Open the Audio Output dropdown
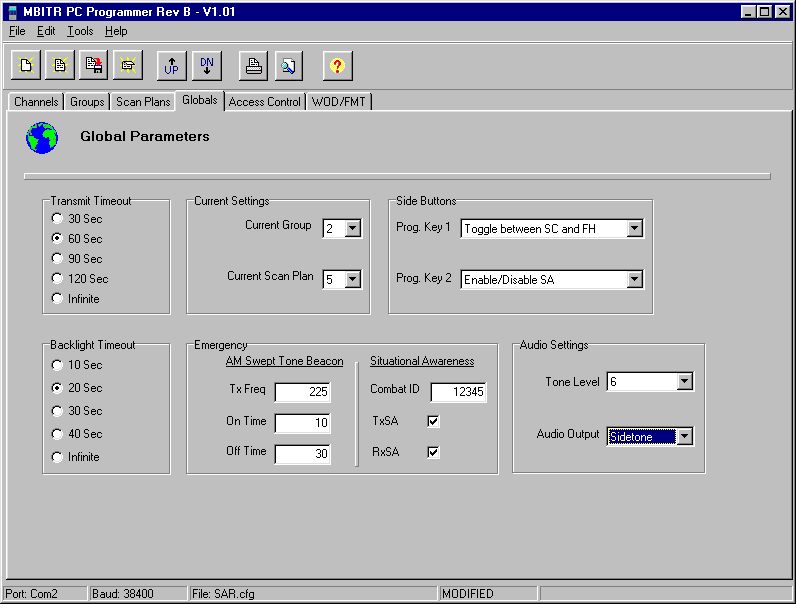 point(684,436)
